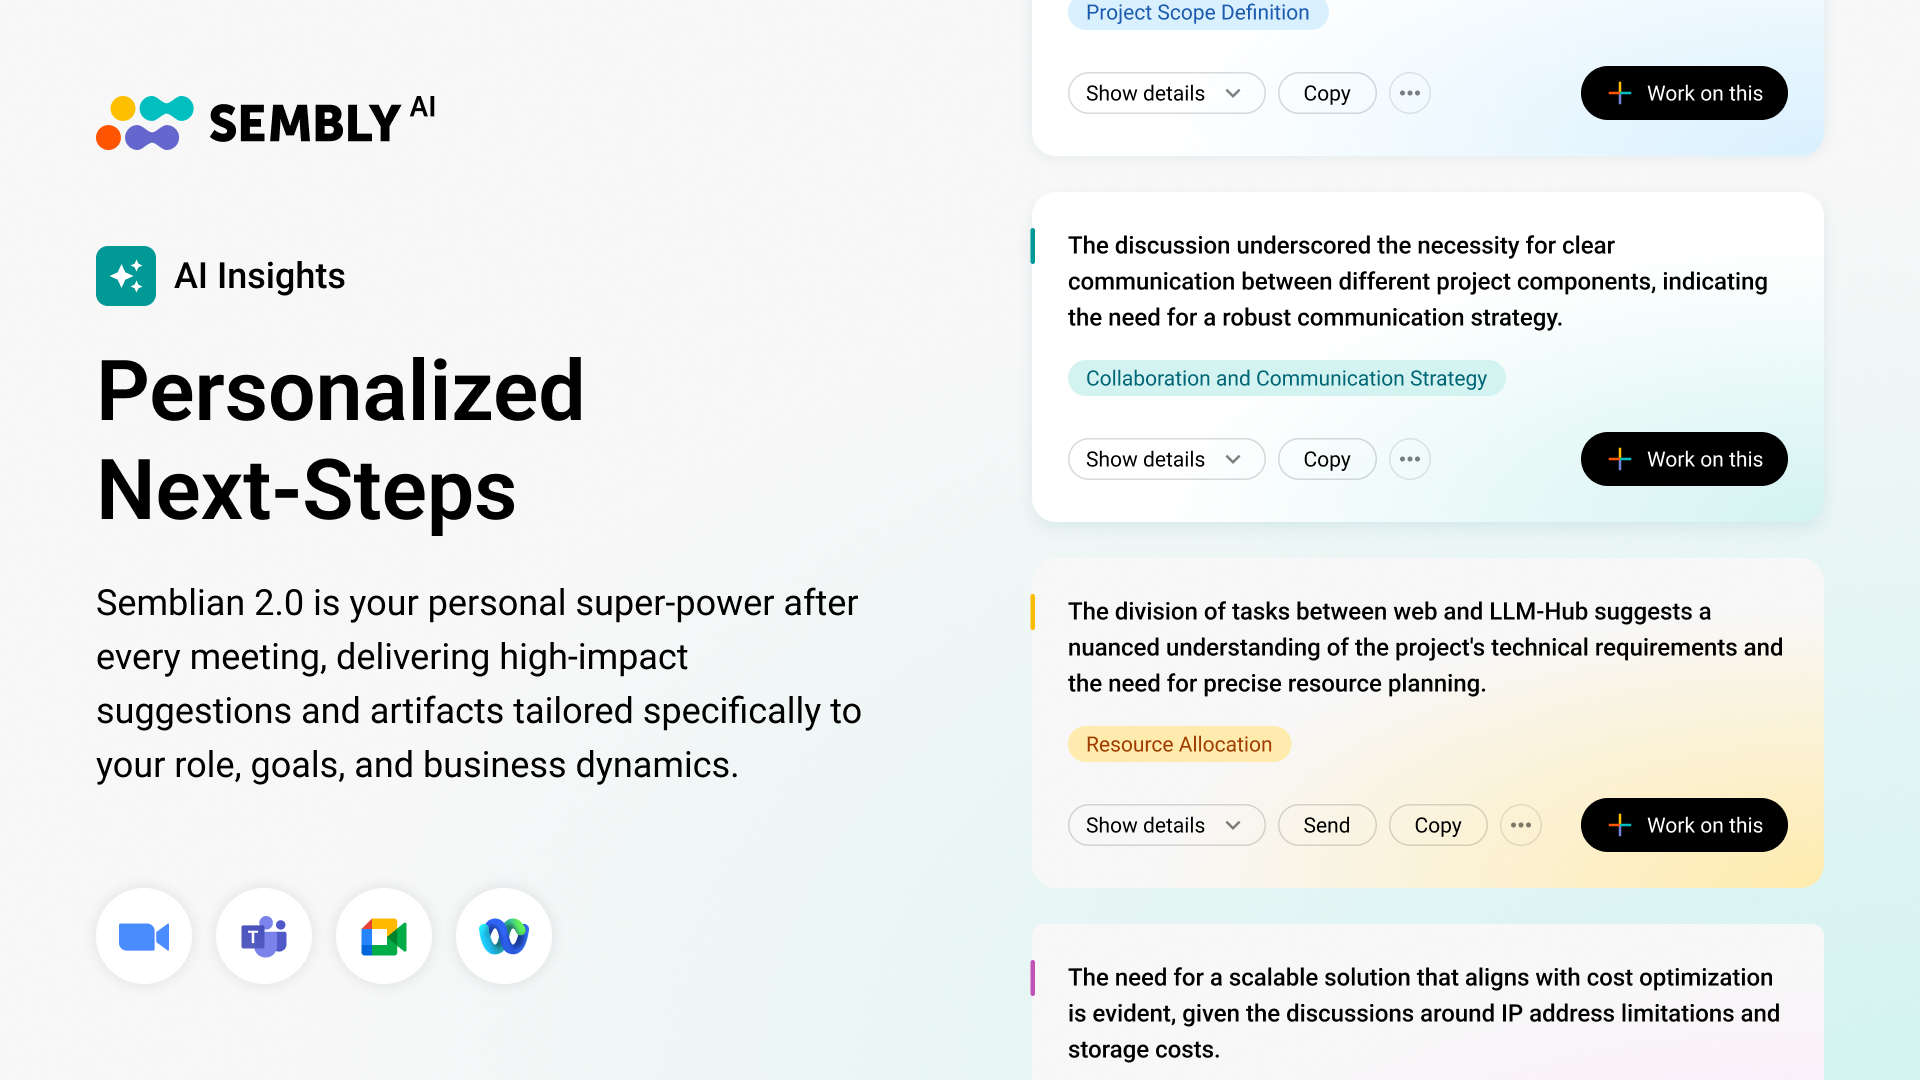Expand Show details on Project Scope card
Screen dimensions: 1920x1080
coord(1166,93)
